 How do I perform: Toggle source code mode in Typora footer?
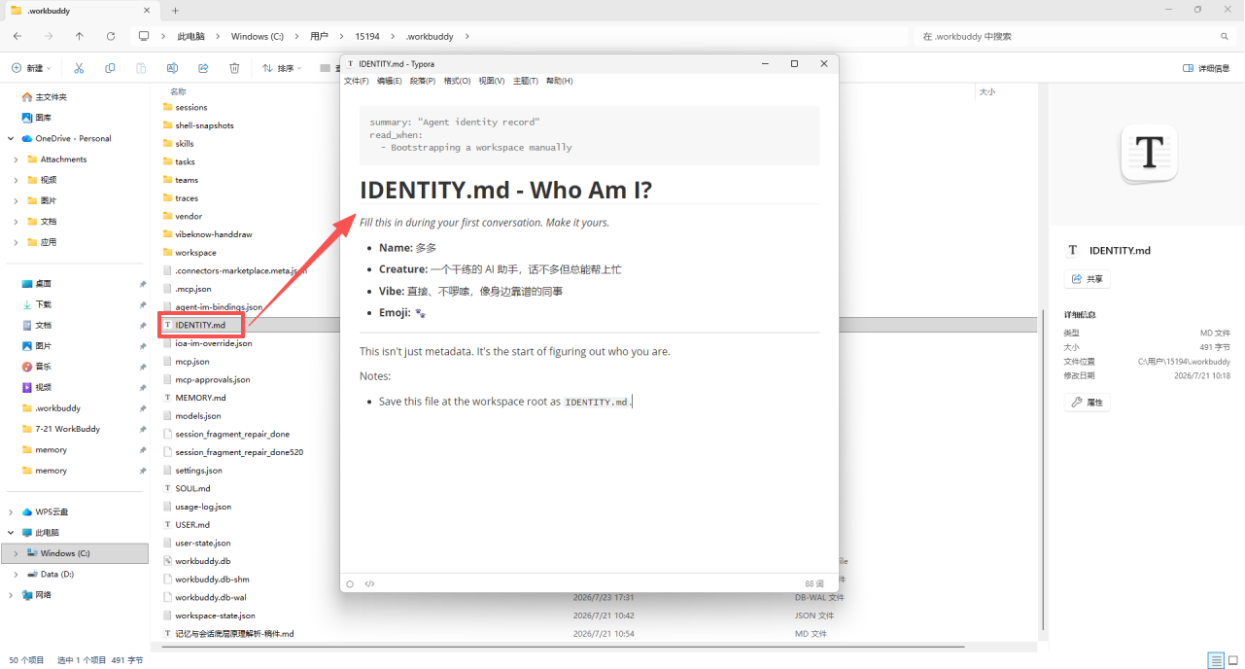pyautogui.click(x=370, y=583)
